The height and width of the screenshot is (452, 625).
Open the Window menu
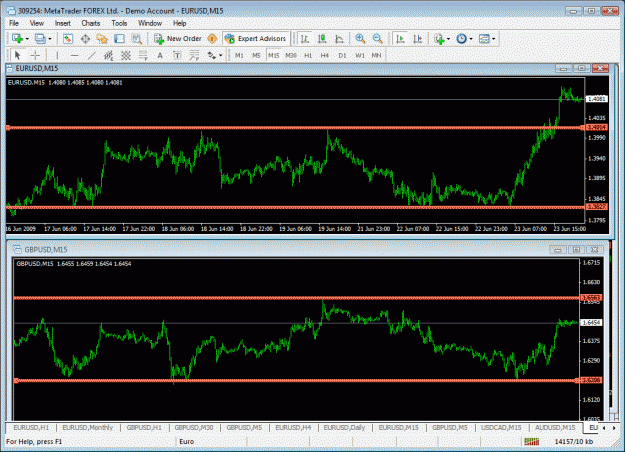coord(150,24)
